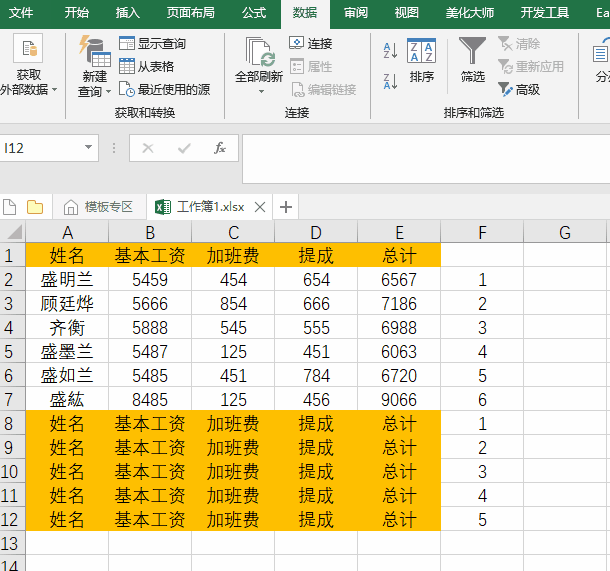The width and height of the screenshot is (610, 571).
Task: Select cell E7 containing 9066
Action: (399, 399)
